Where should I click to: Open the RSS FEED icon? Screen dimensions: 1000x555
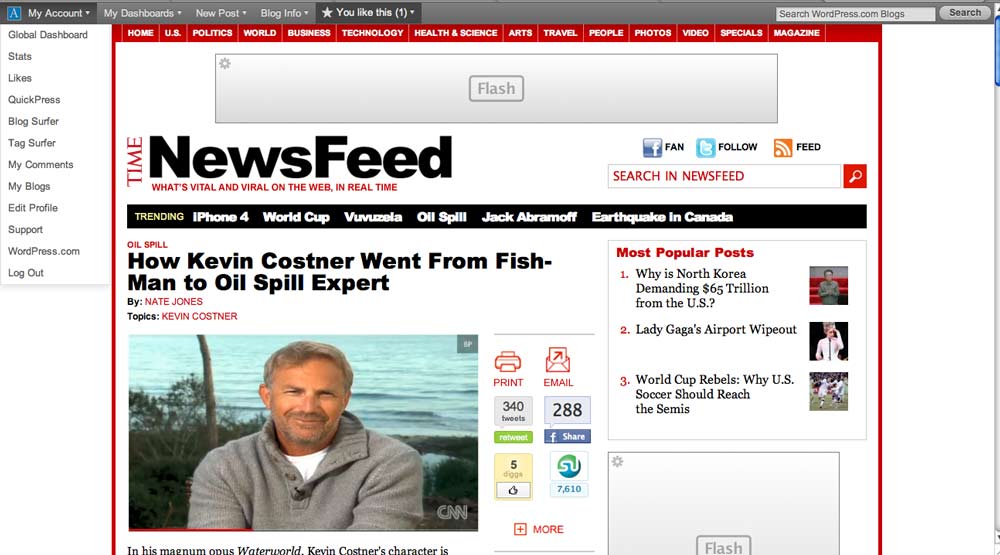coord(783,147)
